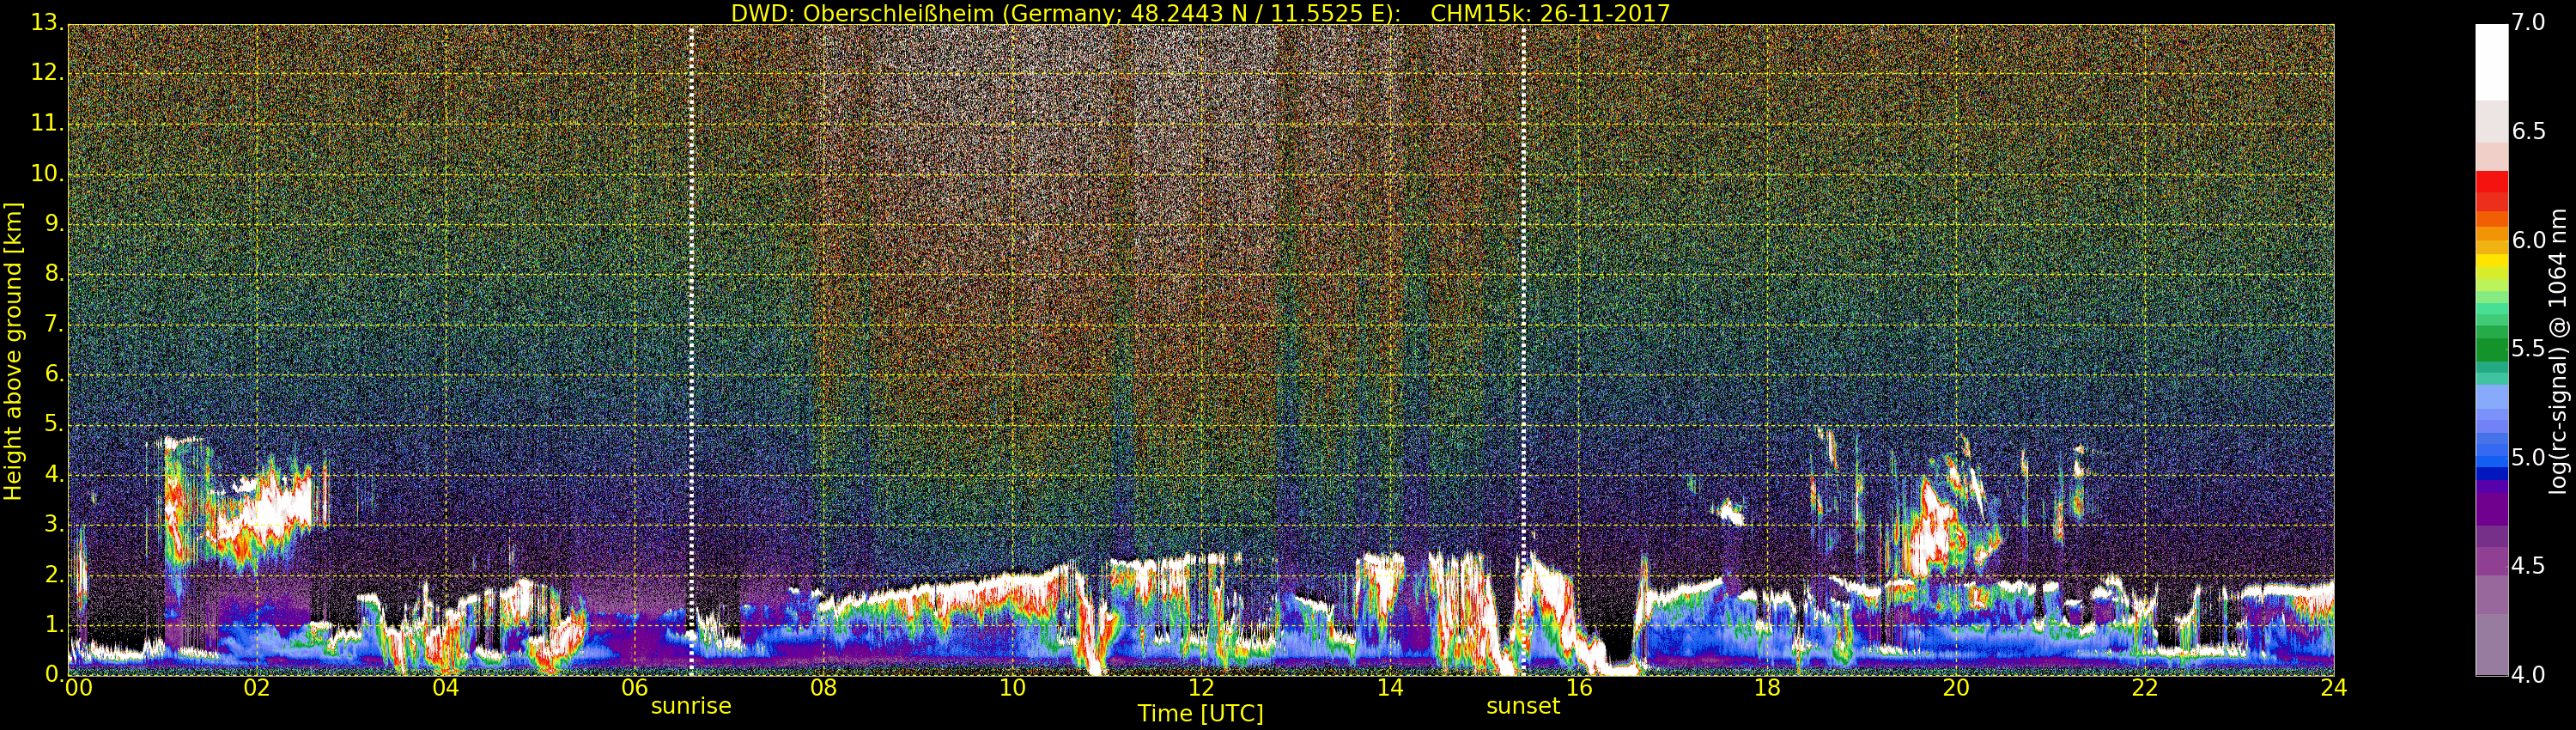Click the colorbar label log(rc-signal) @ 1064 nm

(2558, 365)
